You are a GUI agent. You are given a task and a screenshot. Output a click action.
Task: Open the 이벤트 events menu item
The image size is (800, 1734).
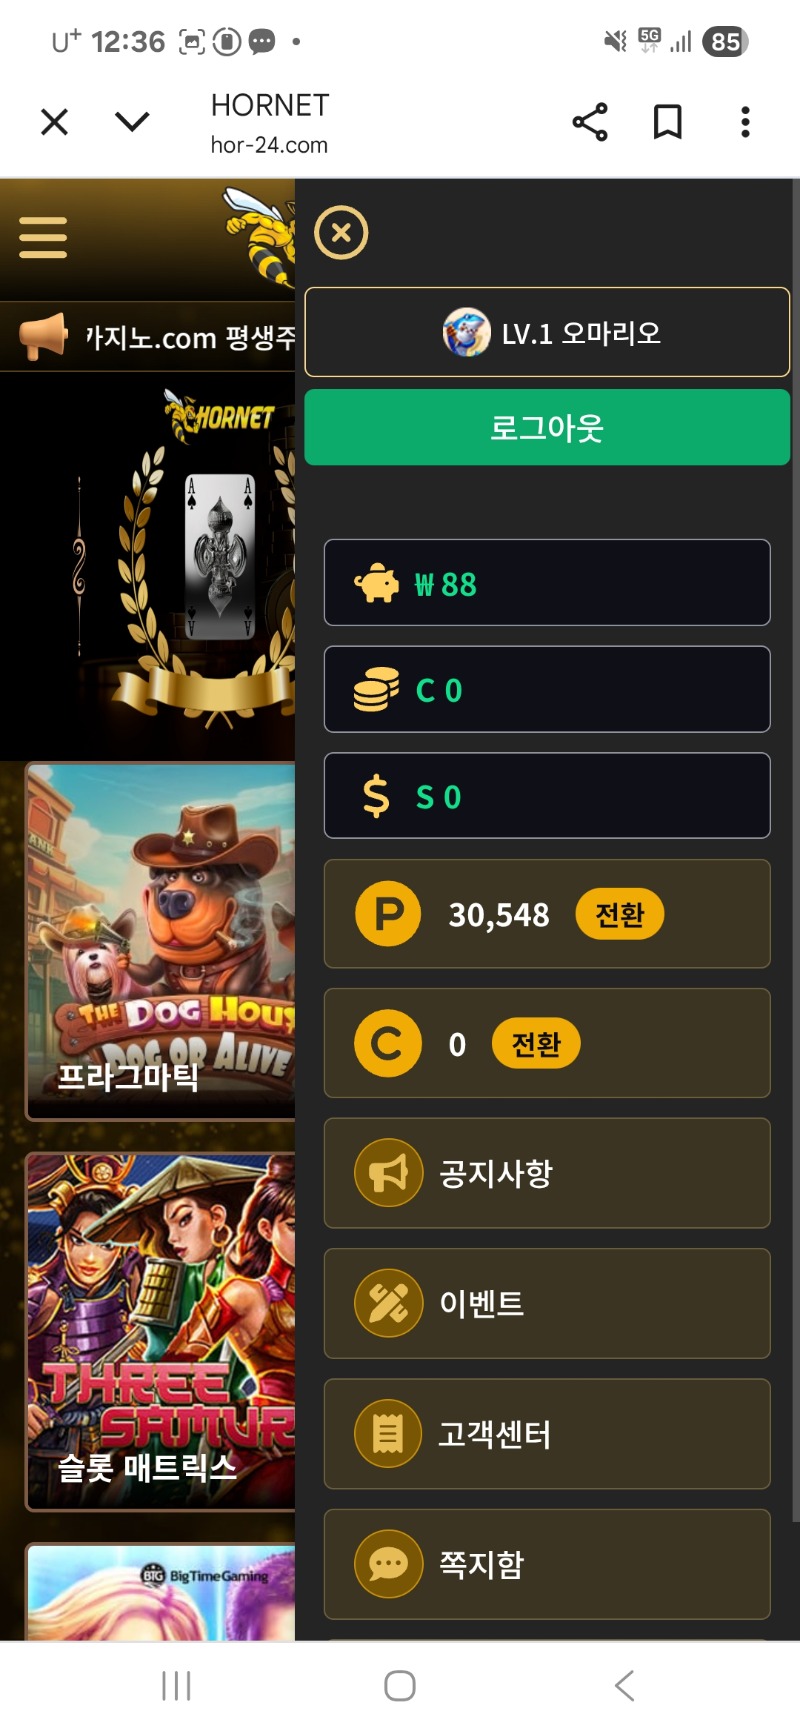tap(547, 1303)
